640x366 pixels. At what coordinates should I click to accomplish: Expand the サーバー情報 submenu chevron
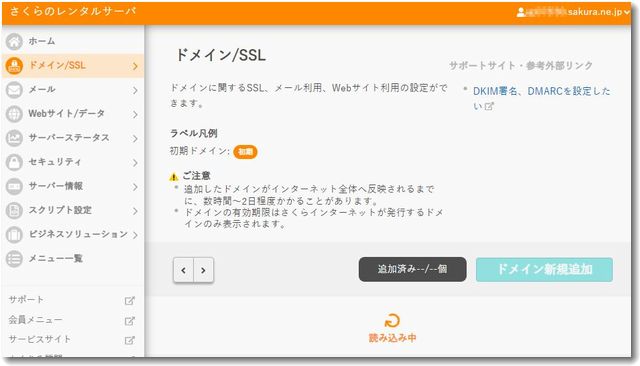[136, 187]
